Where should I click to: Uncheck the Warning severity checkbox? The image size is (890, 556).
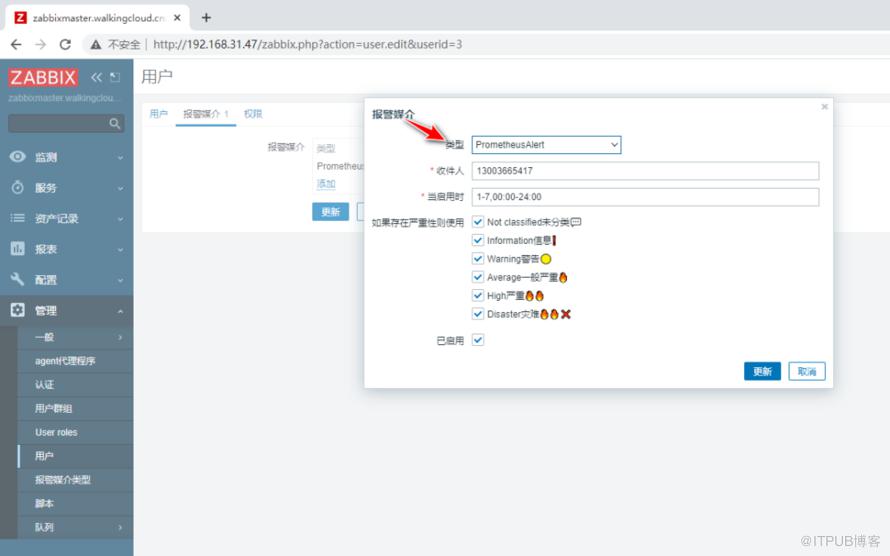tap(478, 259)
